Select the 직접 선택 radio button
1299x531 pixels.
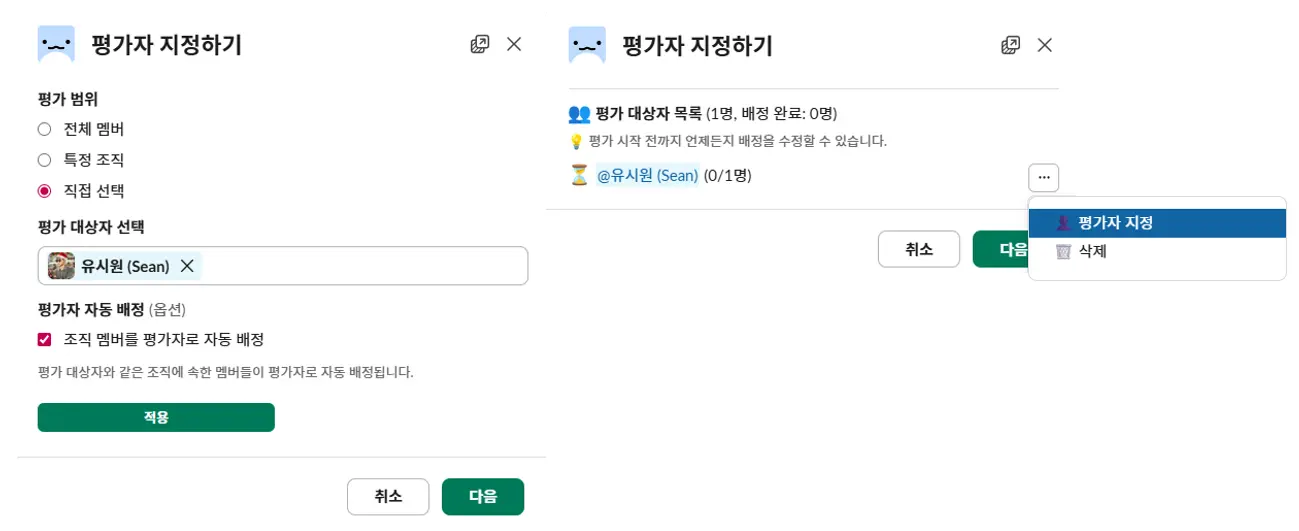tap(44, 191)
